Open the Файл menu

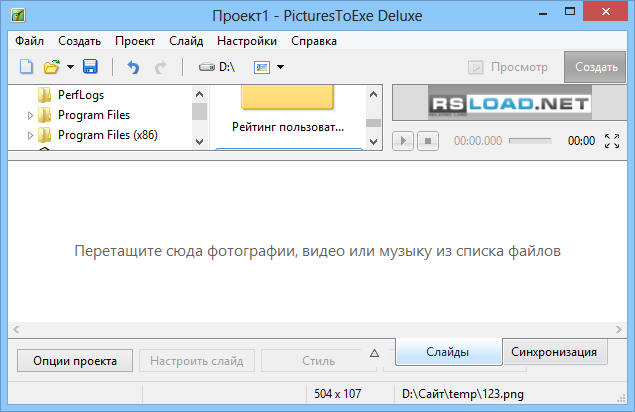30,41
